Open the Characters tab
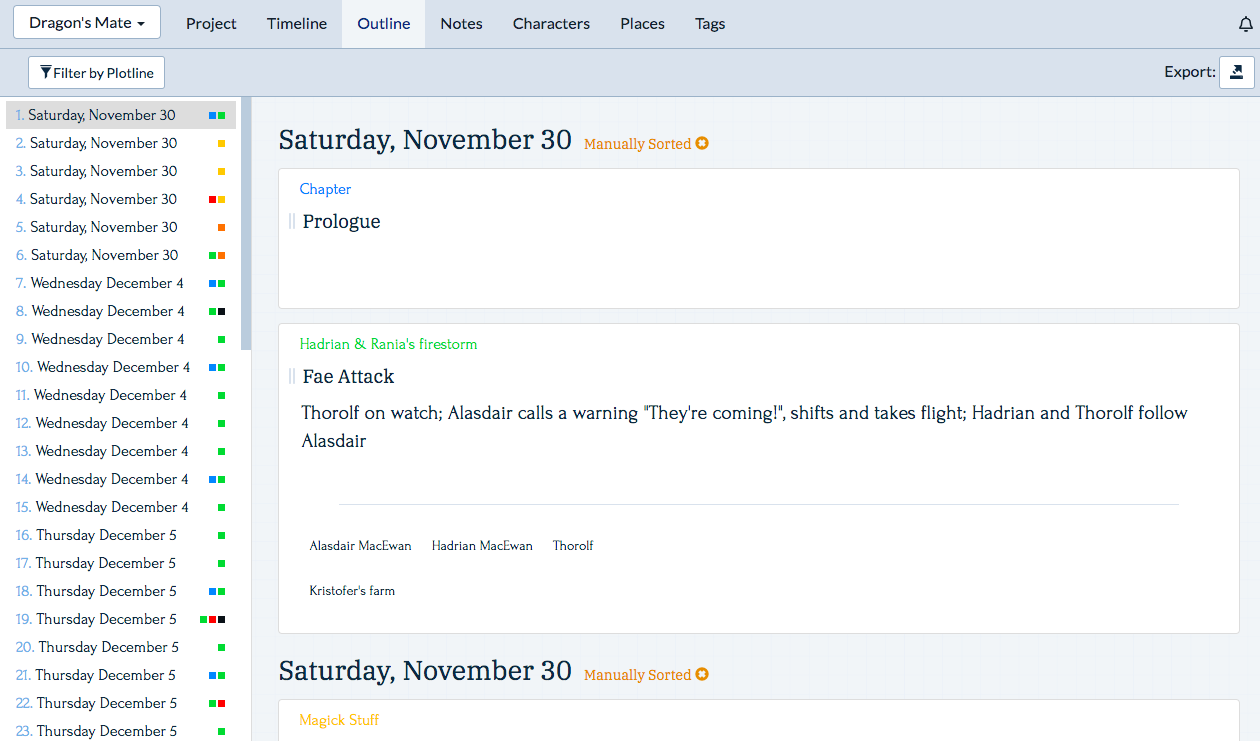The height and width of the screenshot is (741, 1260). [x=551, y=24]
